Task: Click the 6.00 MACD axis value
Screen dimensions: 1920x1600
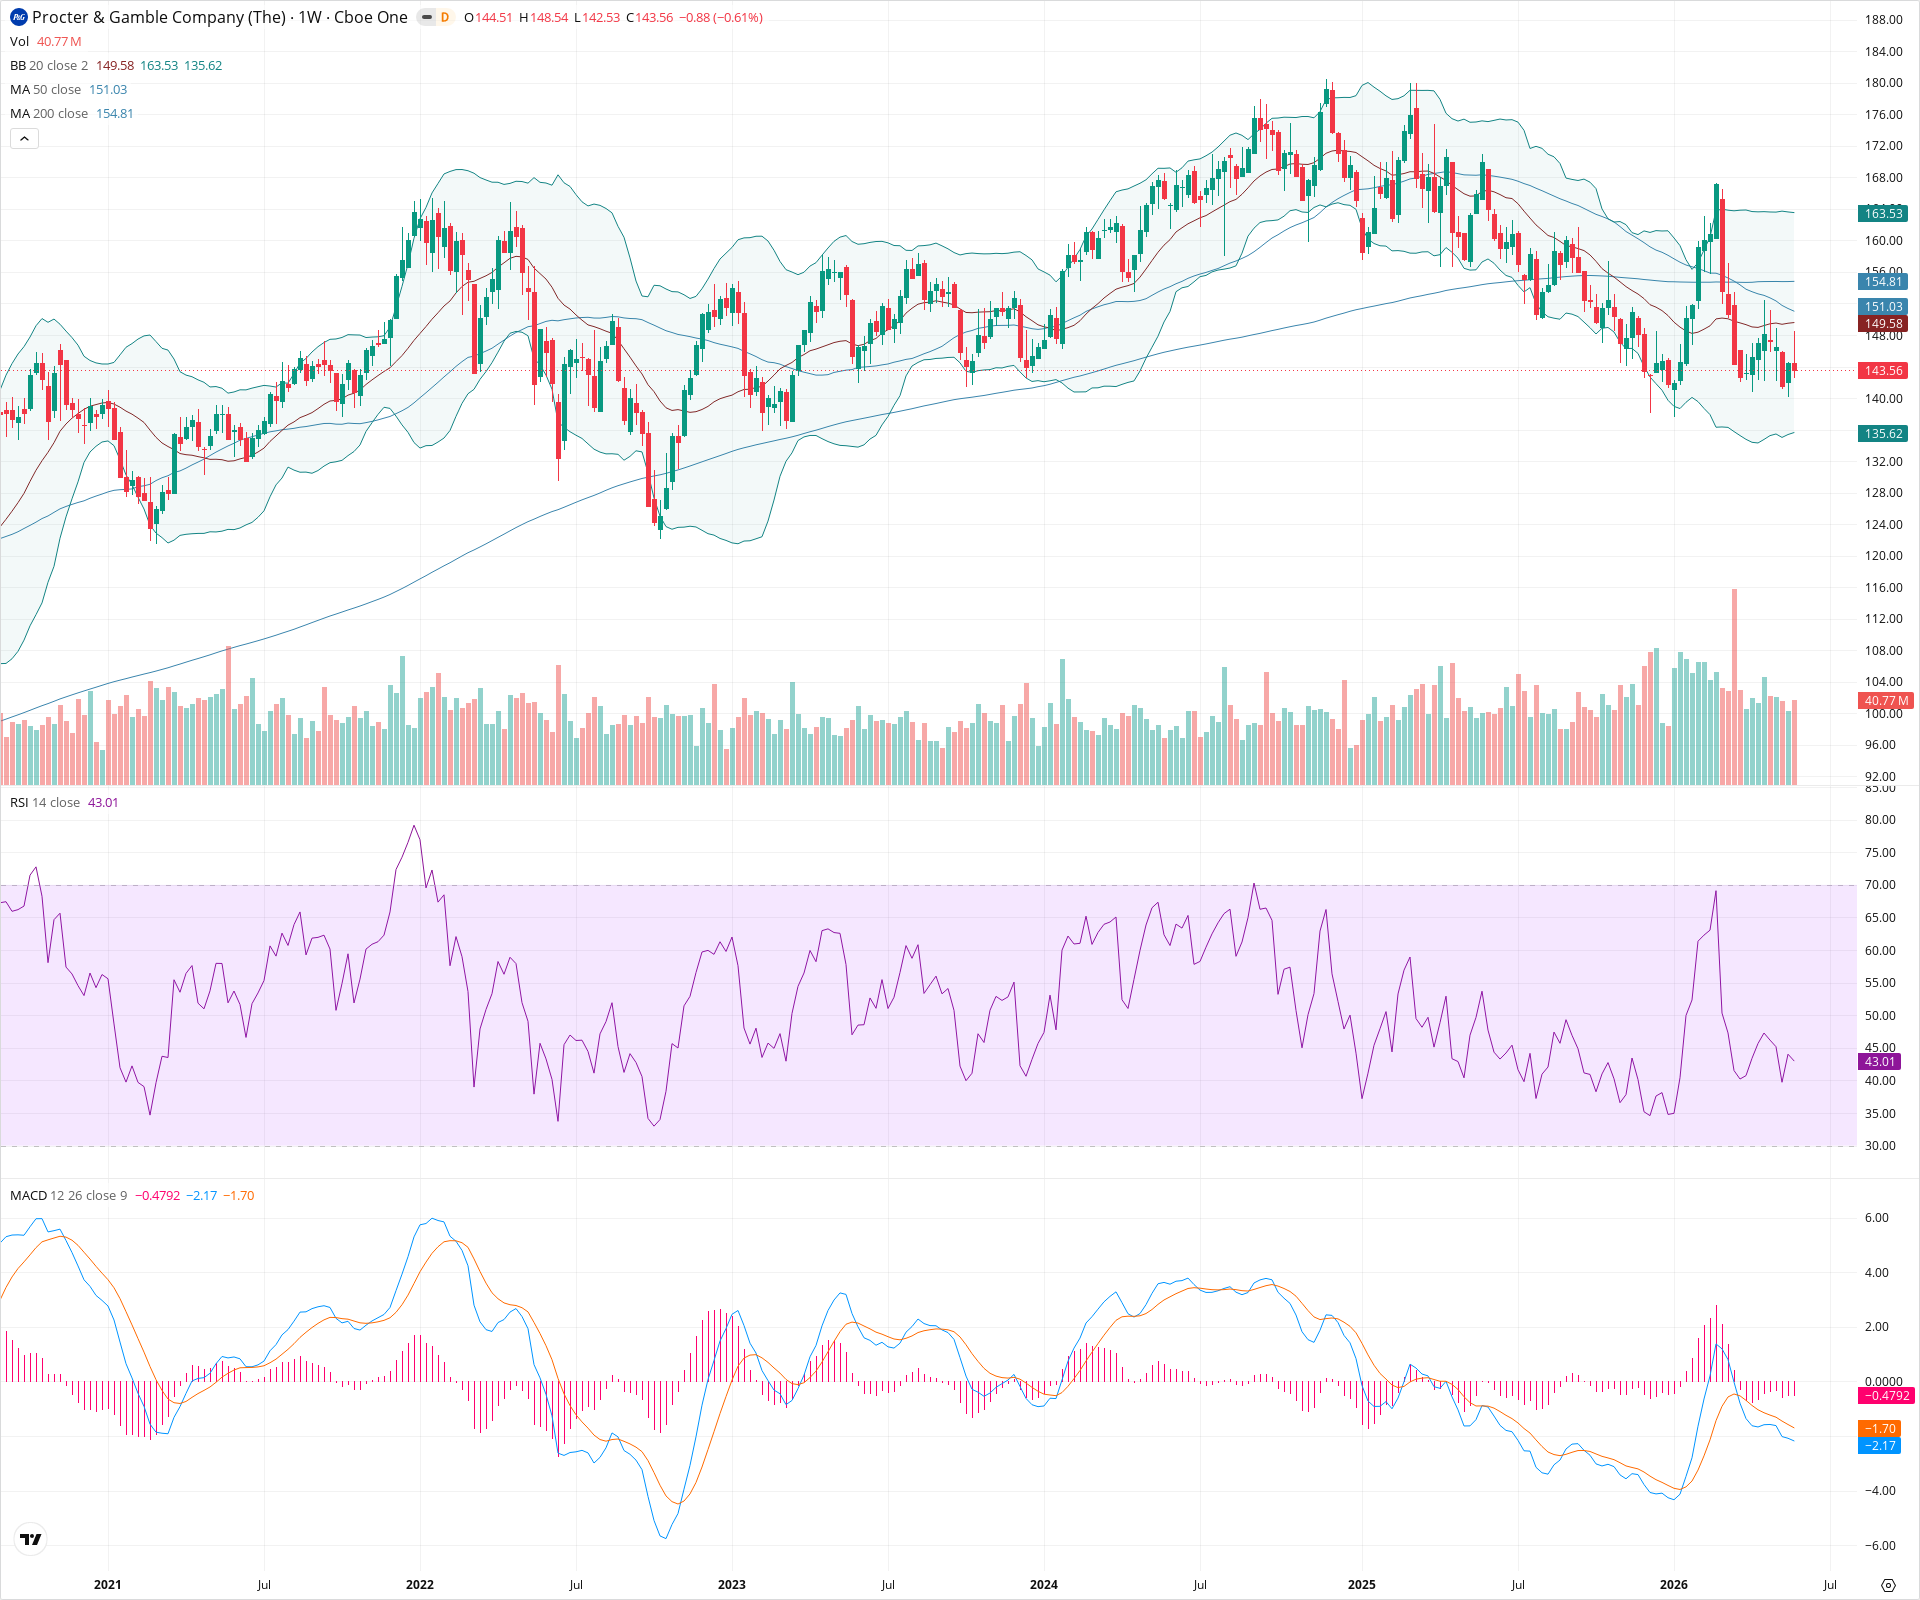Action: point(1877,1218)
